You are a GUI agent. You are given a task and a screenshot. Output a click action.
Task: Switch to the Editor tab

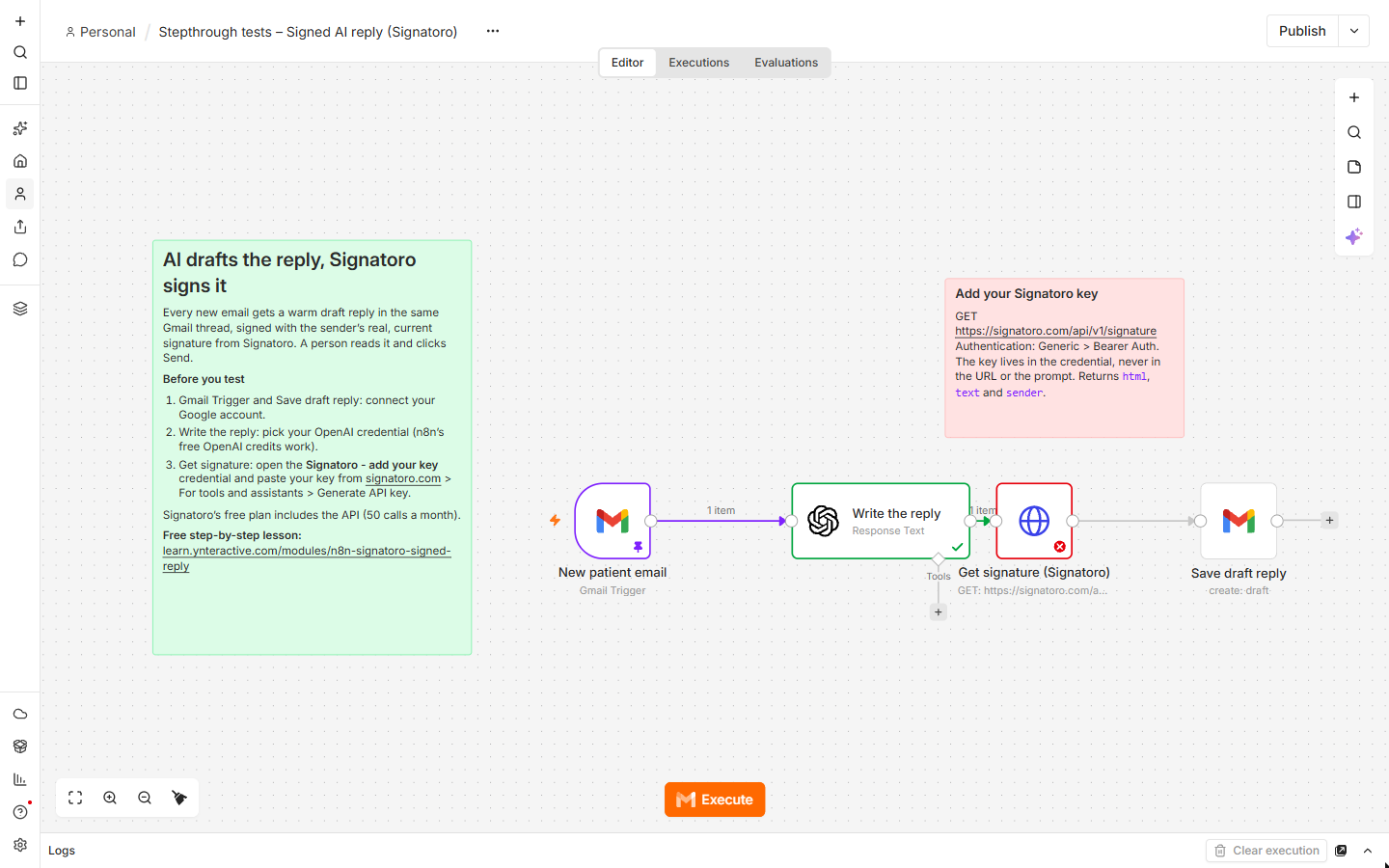(628, 62)
